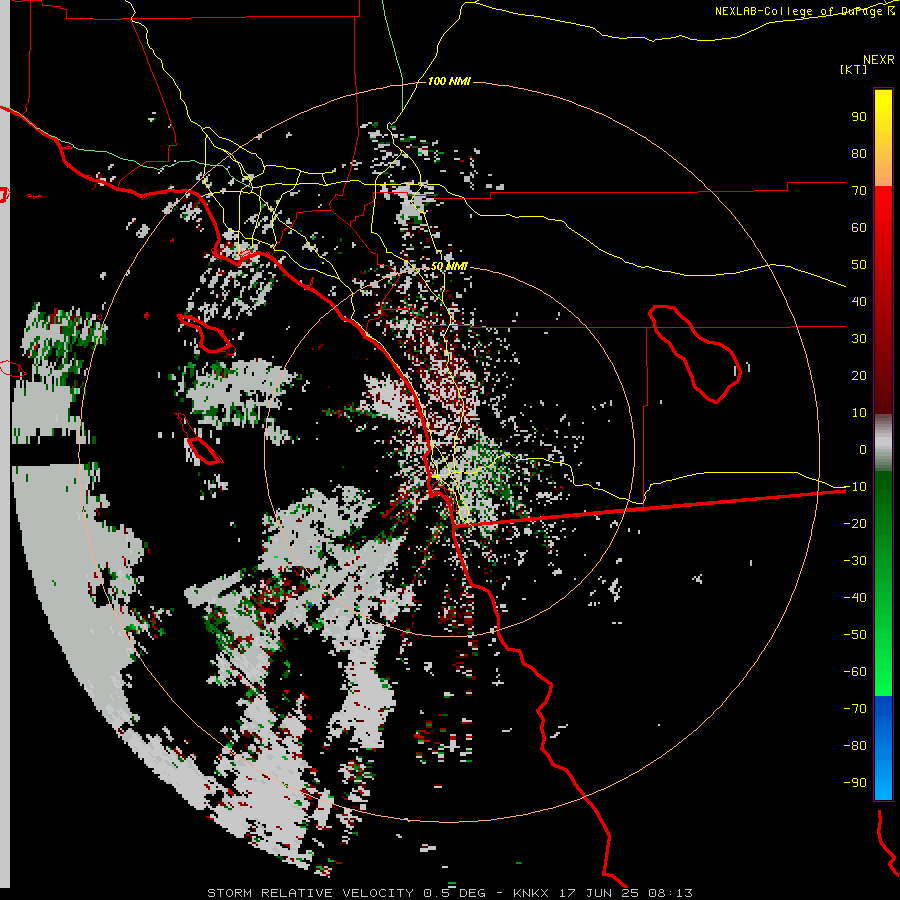Click the -60 value on the velocity scale
Screen dimensions: 900x900
[855, 672]
